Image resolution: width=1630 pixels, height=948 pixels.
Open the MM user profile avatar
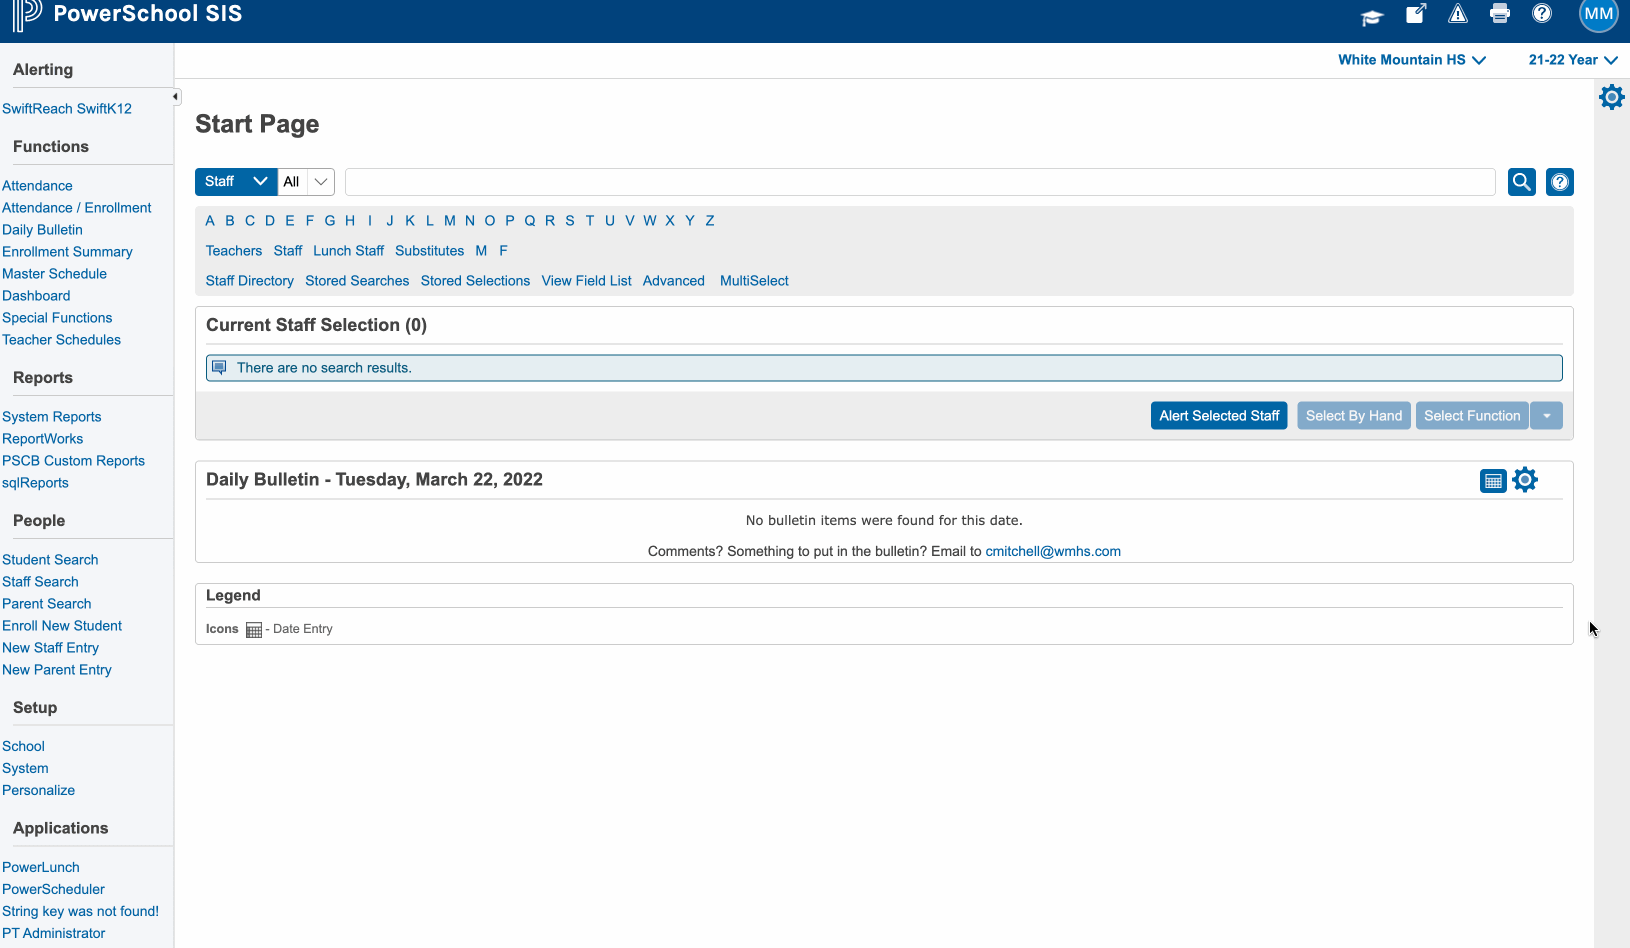[x=1598, y=14]
